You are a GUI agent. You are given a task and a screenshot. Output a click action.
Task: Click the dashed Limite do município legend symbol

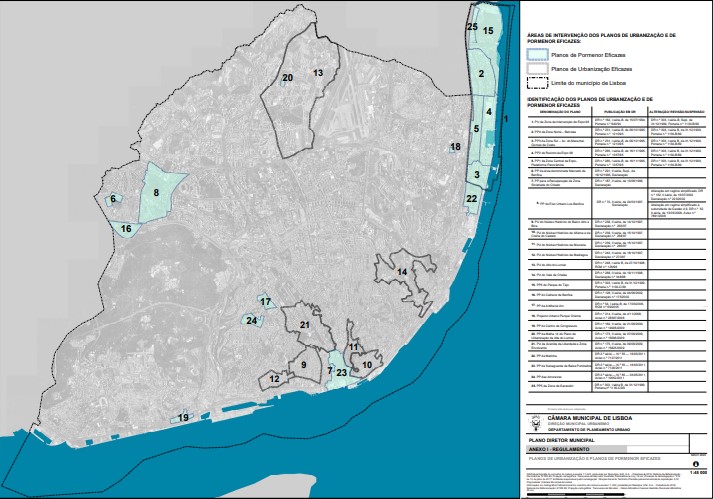pos(538,83)
